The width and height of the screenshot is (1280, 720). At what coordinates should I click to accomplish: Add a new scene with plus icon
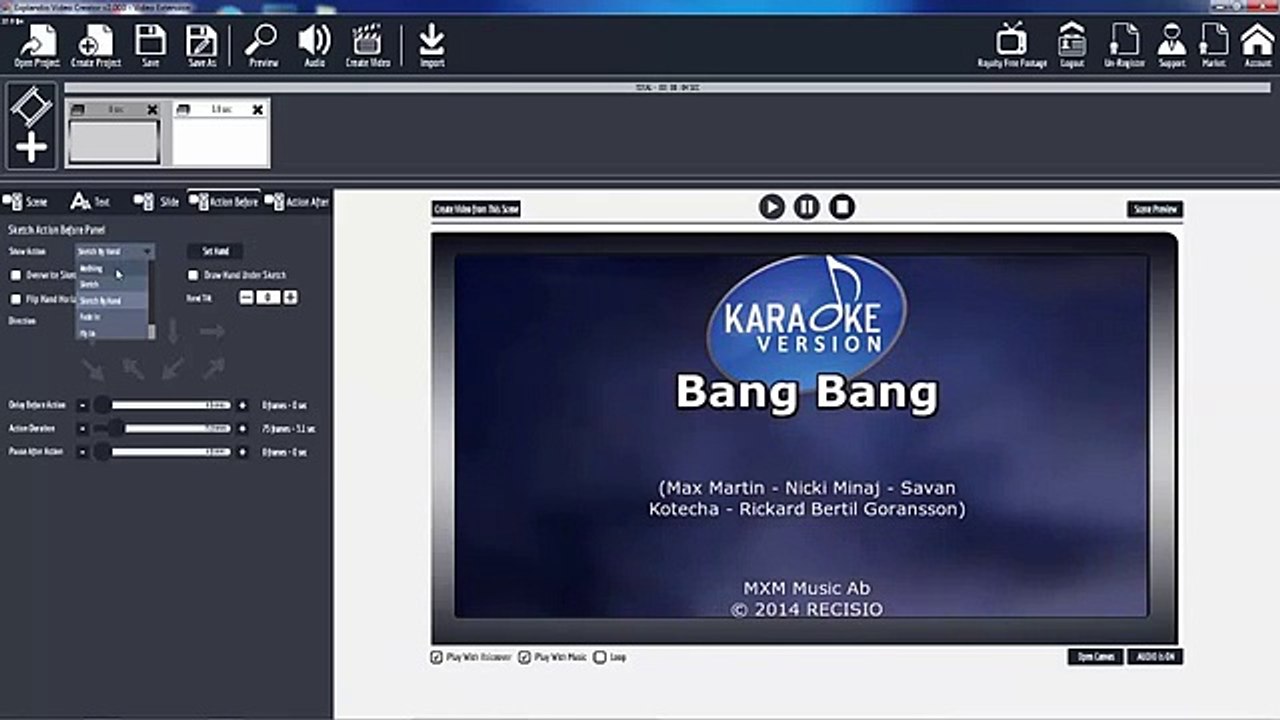[x=31, y=148]
